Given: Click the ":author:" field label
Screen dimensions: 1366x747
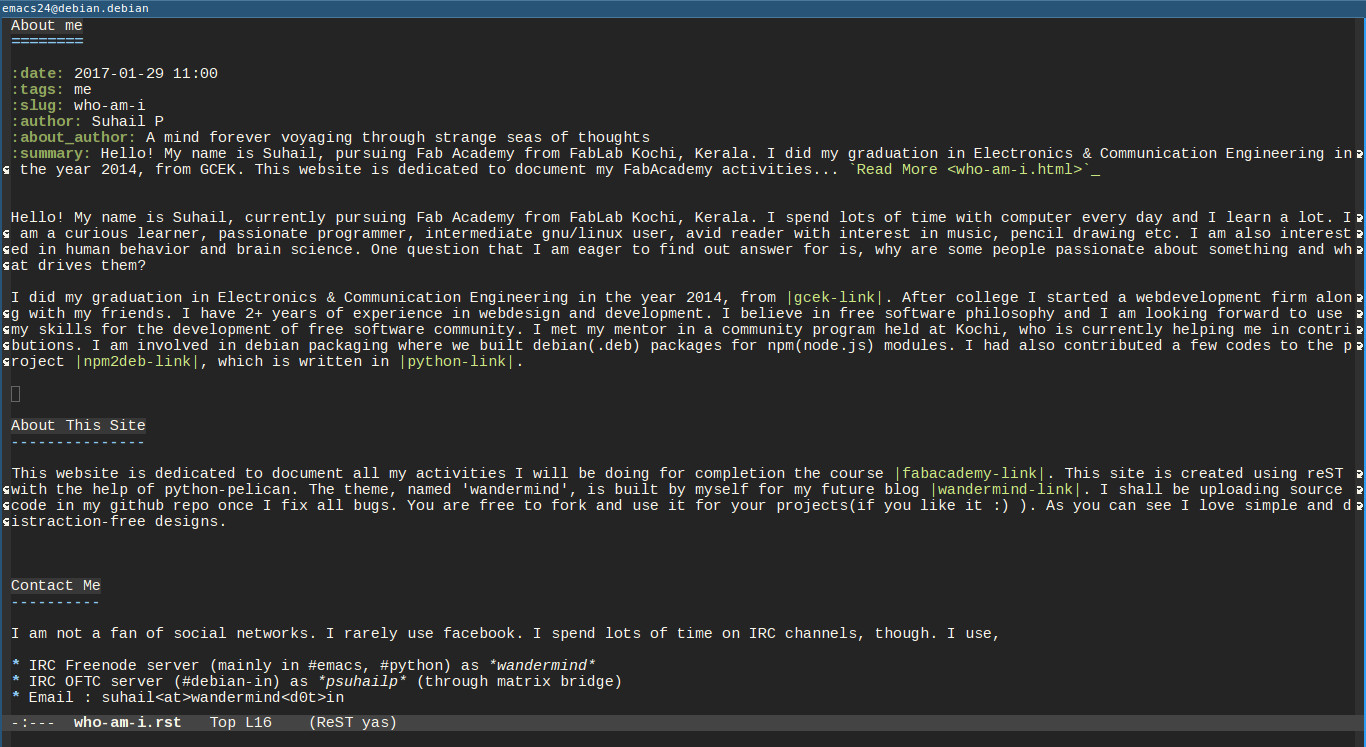Looking at the screenshot, I should pos(47,122).
